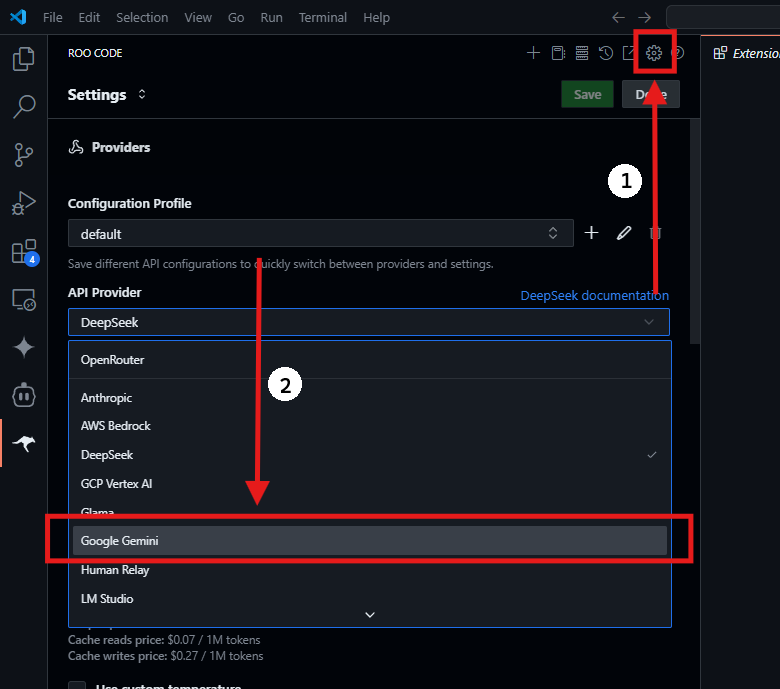Image resolution: width=780 pixels, height=689 pixels.
Task: Start a new Roo Code task with plus
Action: click(x=533, y=53)
